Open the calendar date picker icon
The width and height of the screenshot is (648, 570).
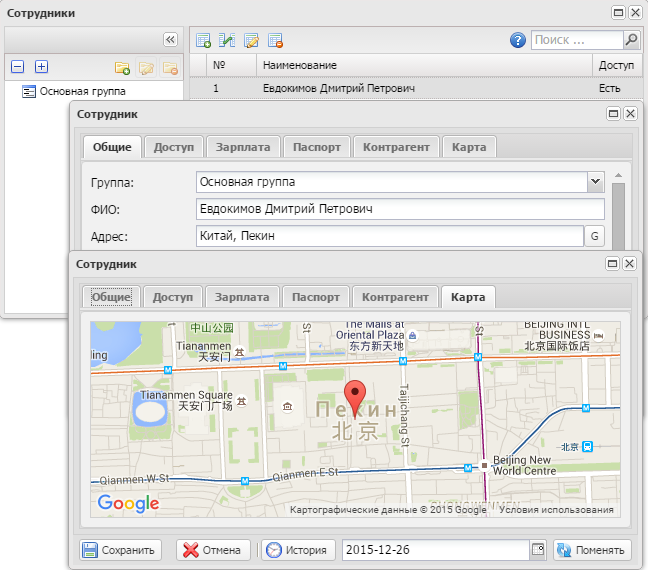pyautogui.click(x=538, y=550)
